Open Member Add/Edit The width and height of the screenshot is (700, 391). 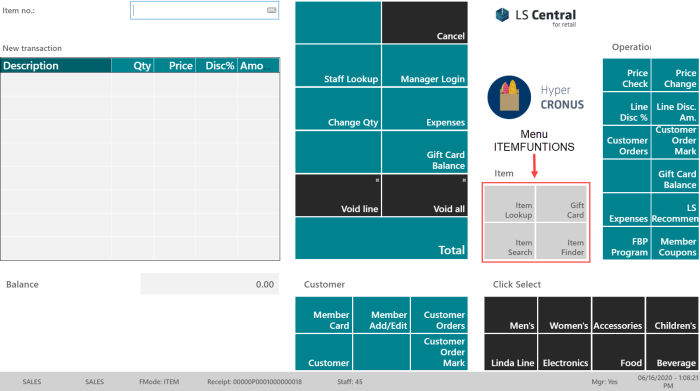[x=381, y=315]
